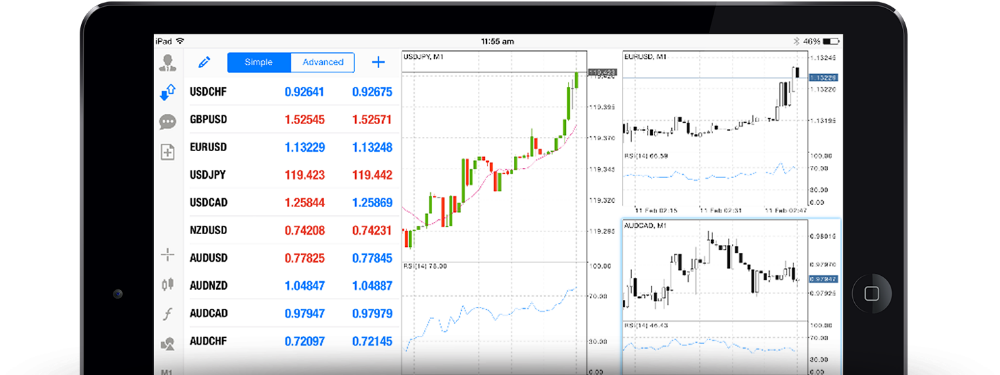Select the USDCHF symbol row
Viewport: 1000px width, 375px height.
[x=292, y=92]
